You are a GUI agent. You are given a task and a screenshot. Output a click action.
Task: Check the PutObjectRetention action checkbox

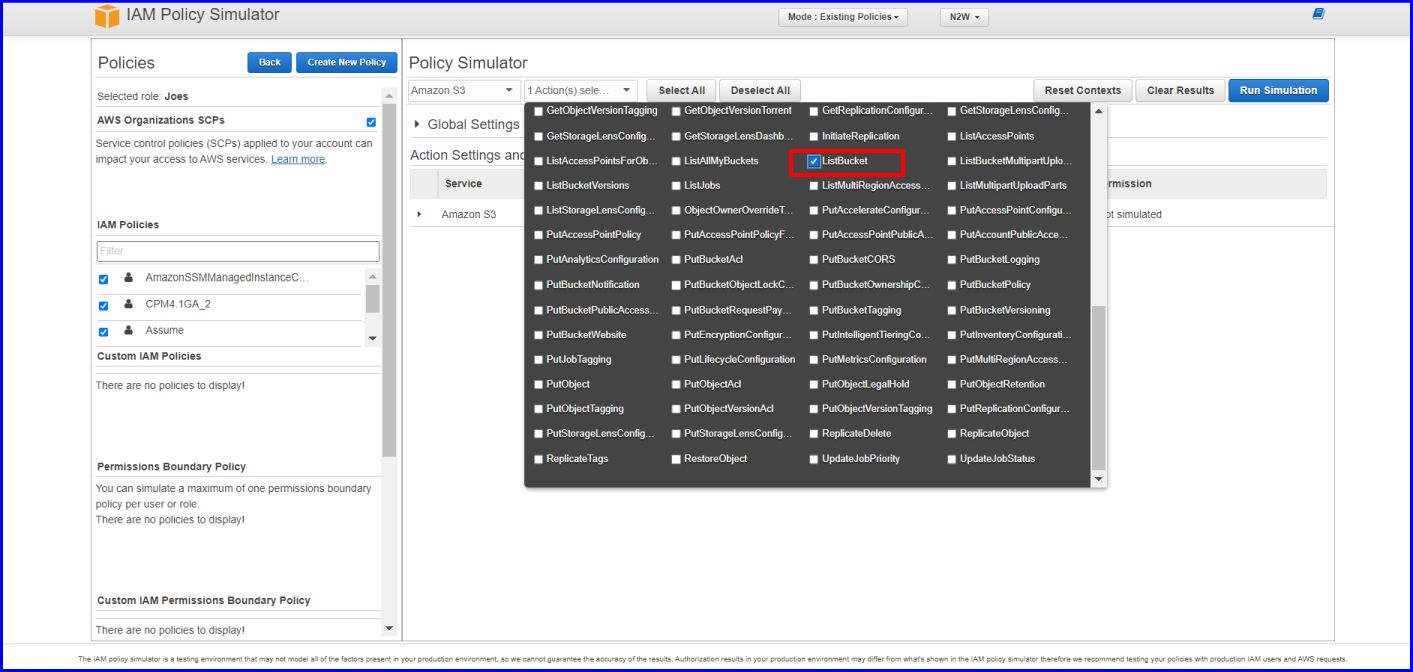952,385
